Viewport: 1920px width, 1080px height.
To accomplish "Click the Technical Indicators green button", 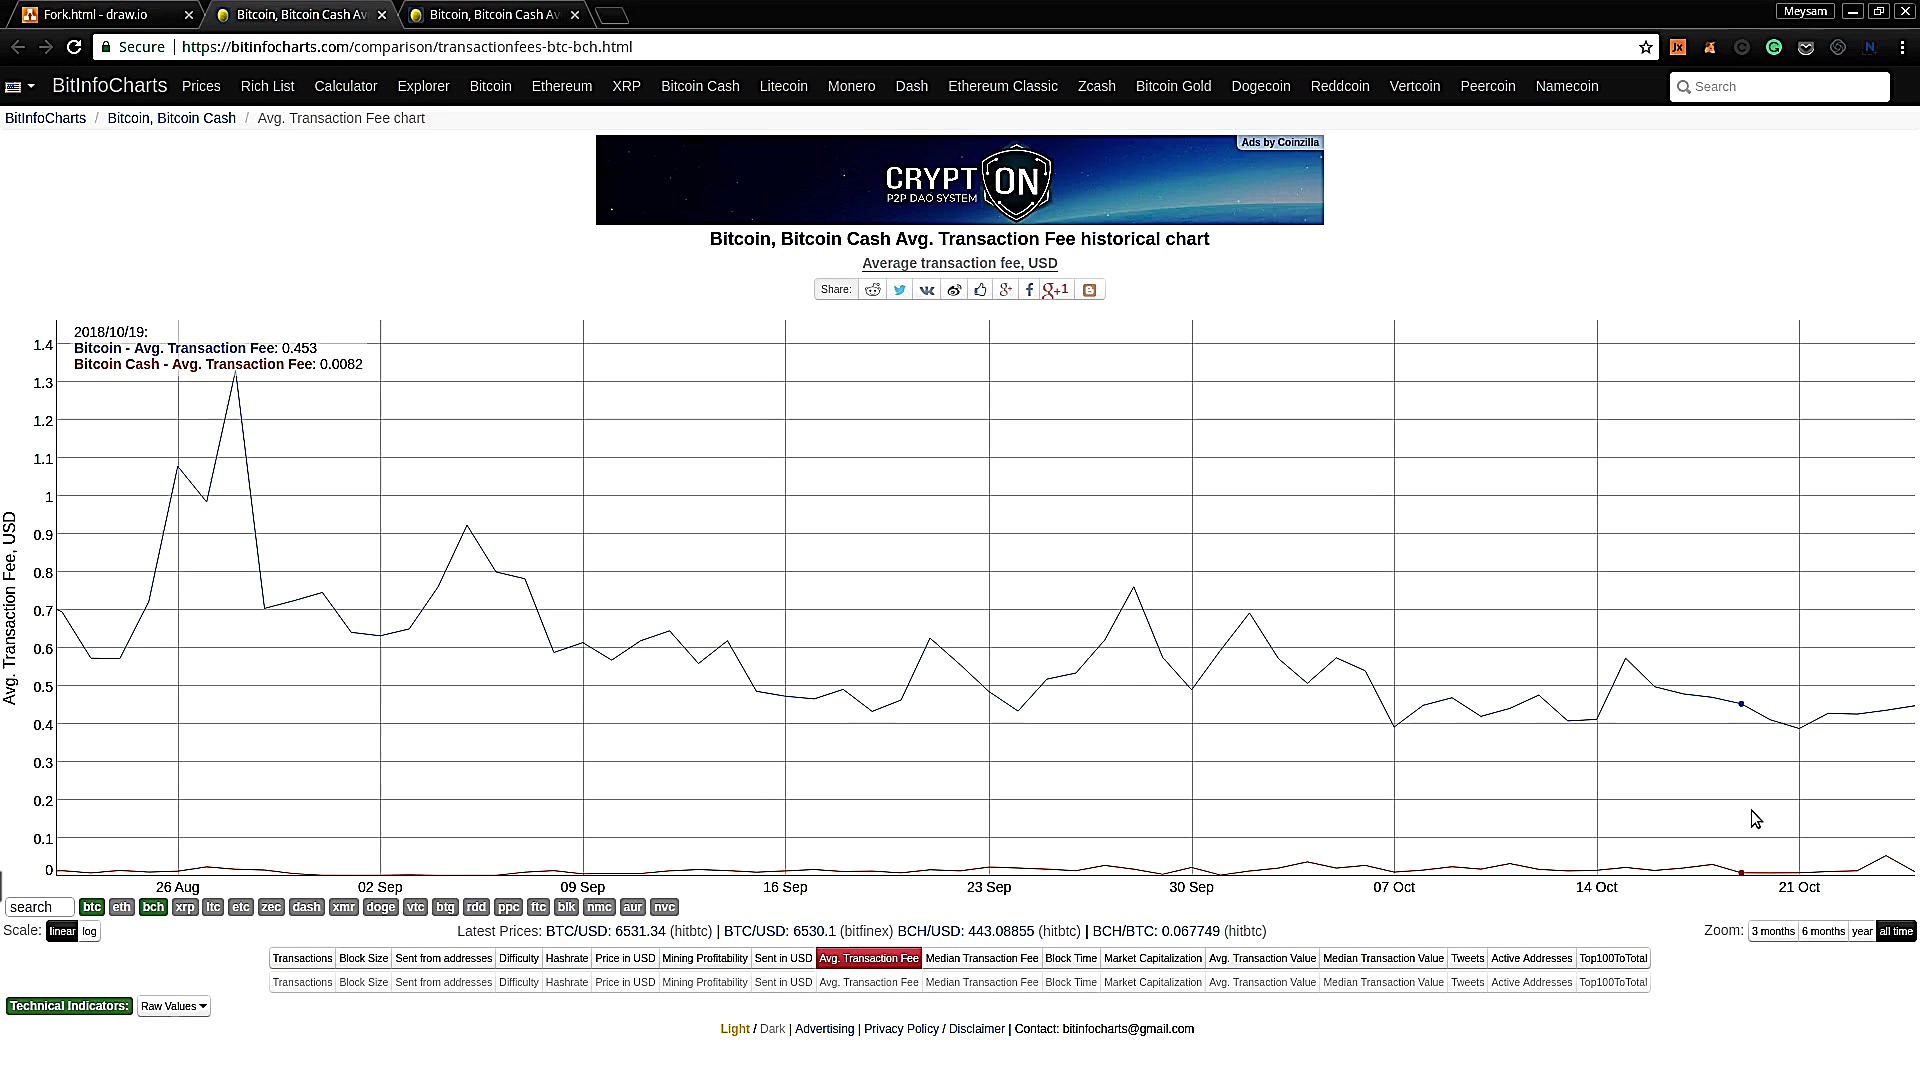I will click(69, 1007).
